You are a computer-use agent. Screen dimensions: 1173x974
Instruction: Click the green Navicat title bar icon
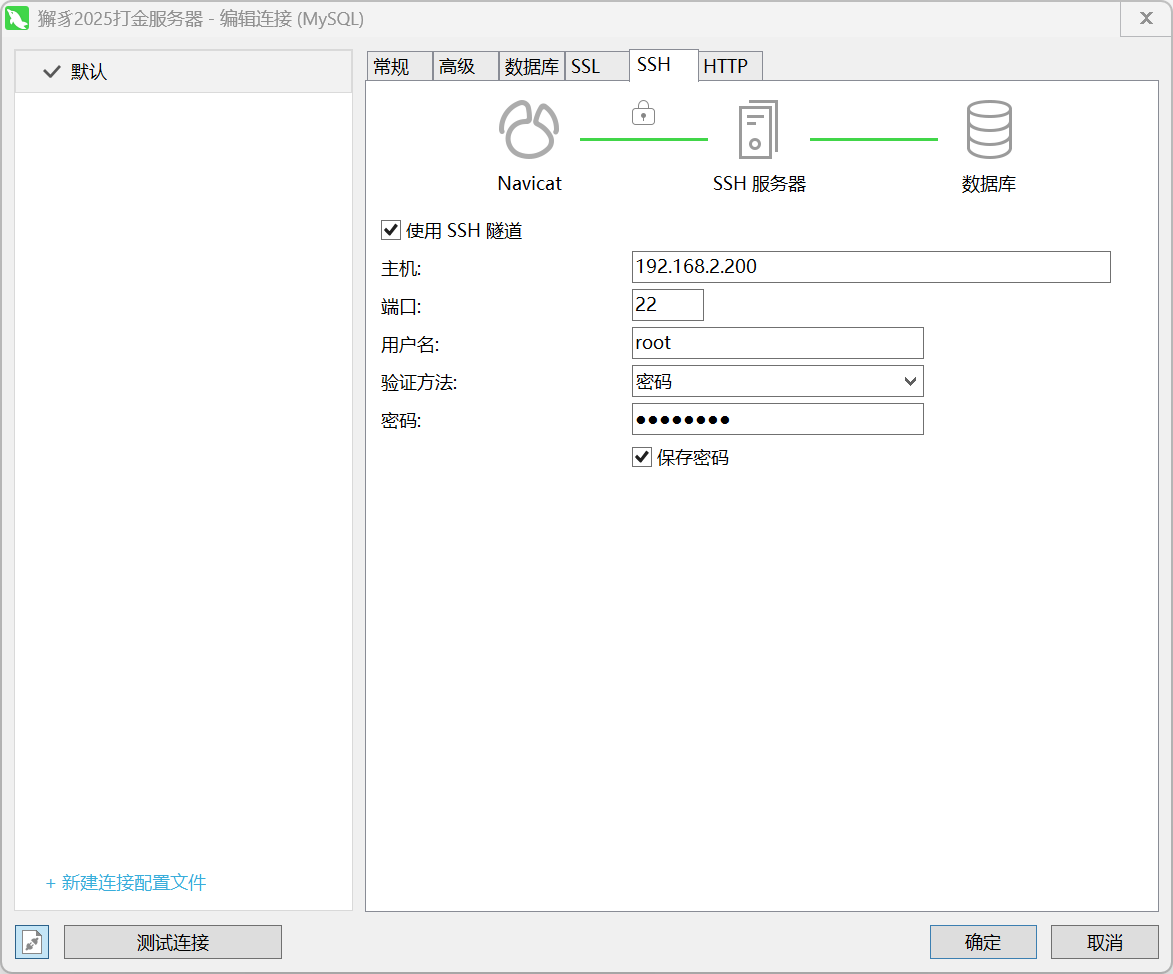tap(17, 19)
